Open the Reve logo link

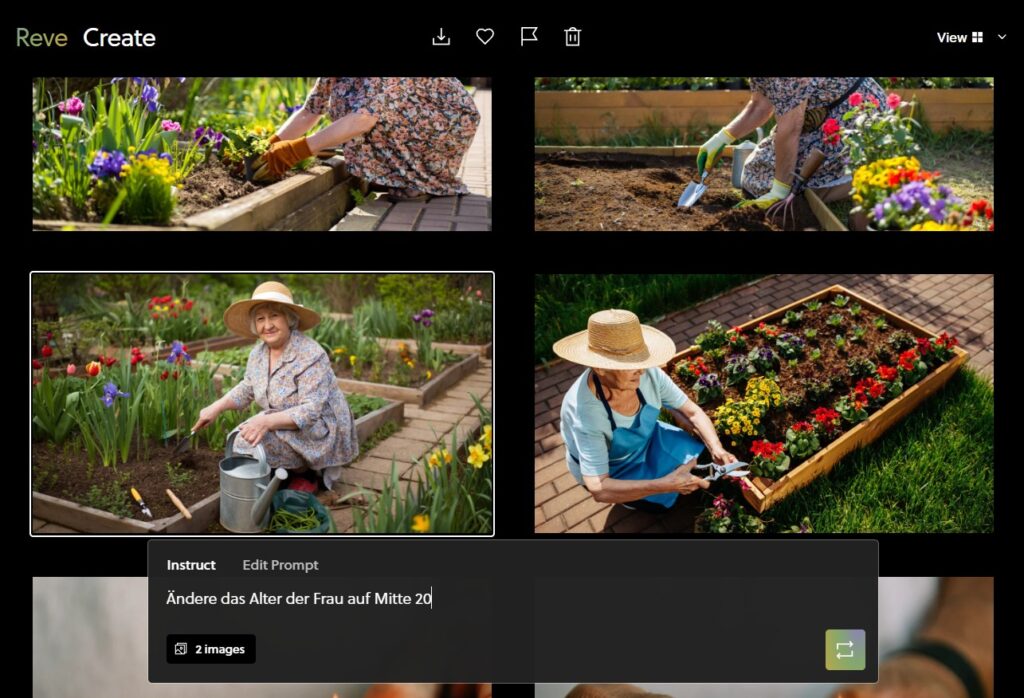pyautogui.click(x=41, y=38)
